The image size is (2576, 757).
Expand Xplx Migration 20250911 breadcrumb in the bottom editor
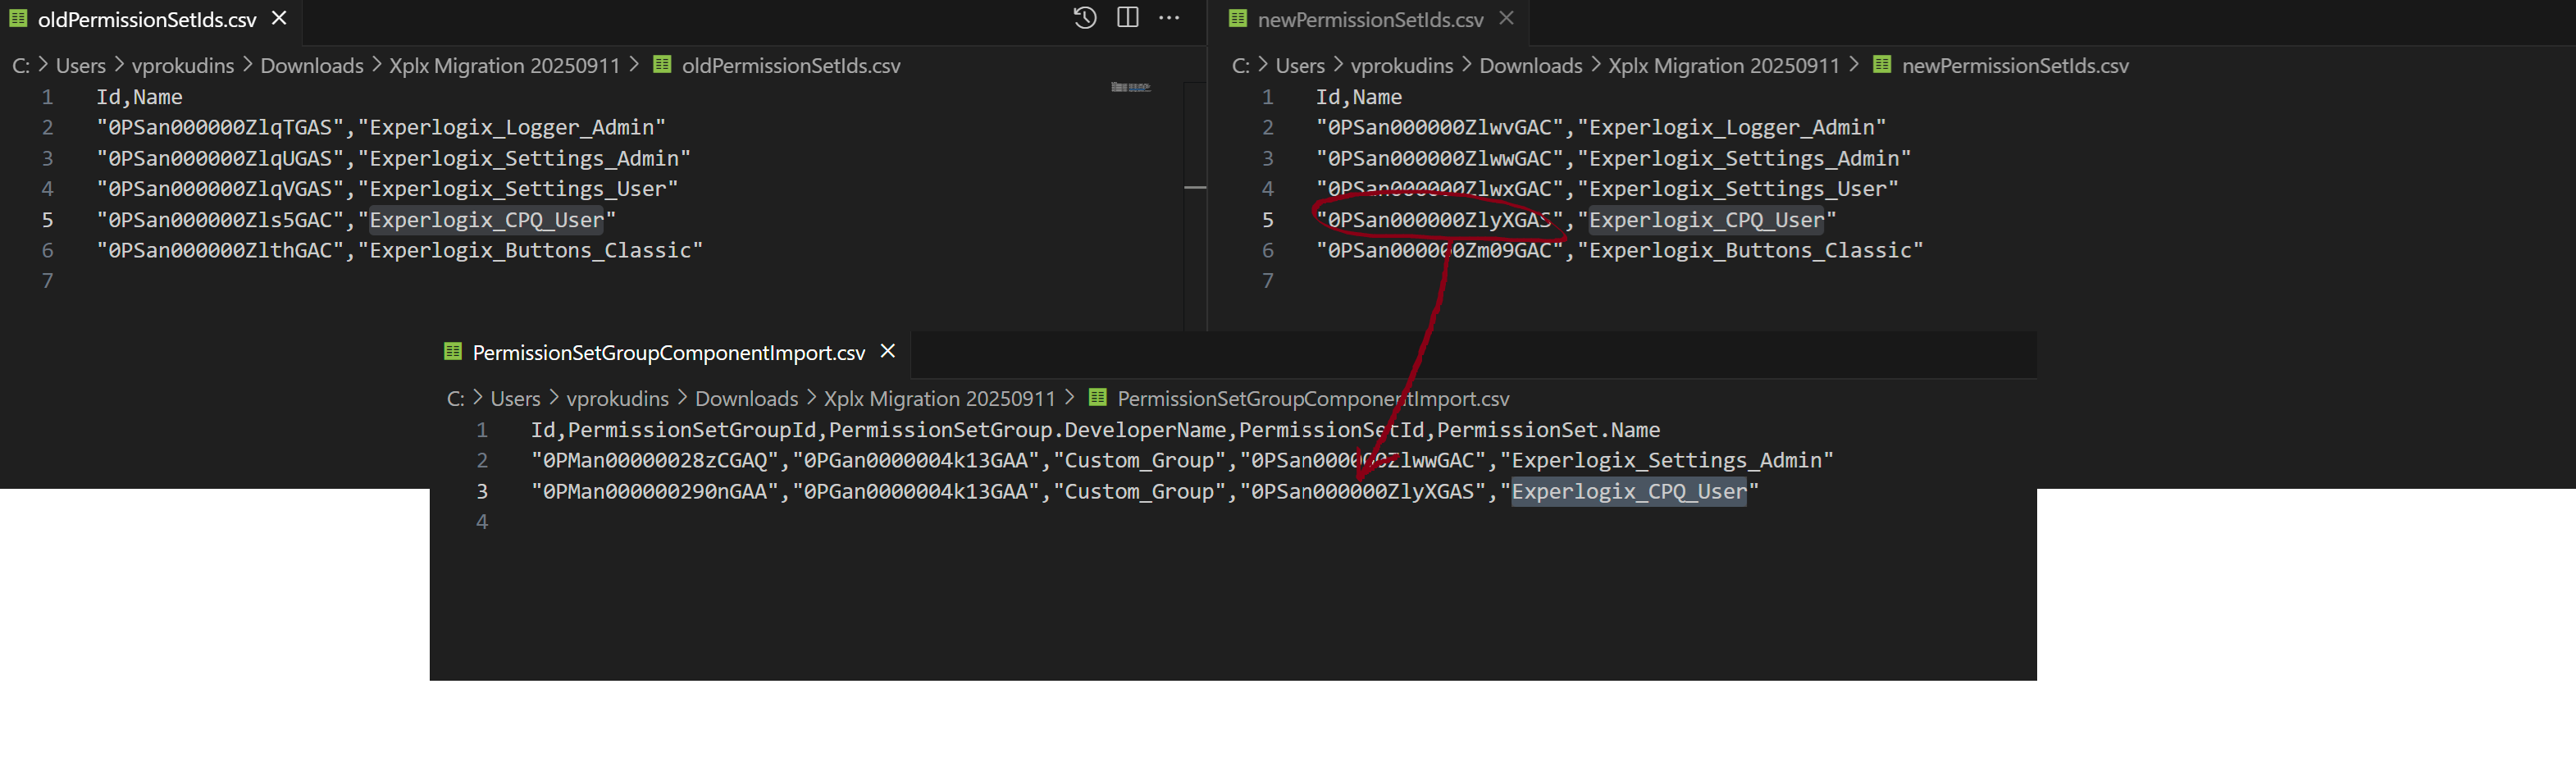click(939, 398)
